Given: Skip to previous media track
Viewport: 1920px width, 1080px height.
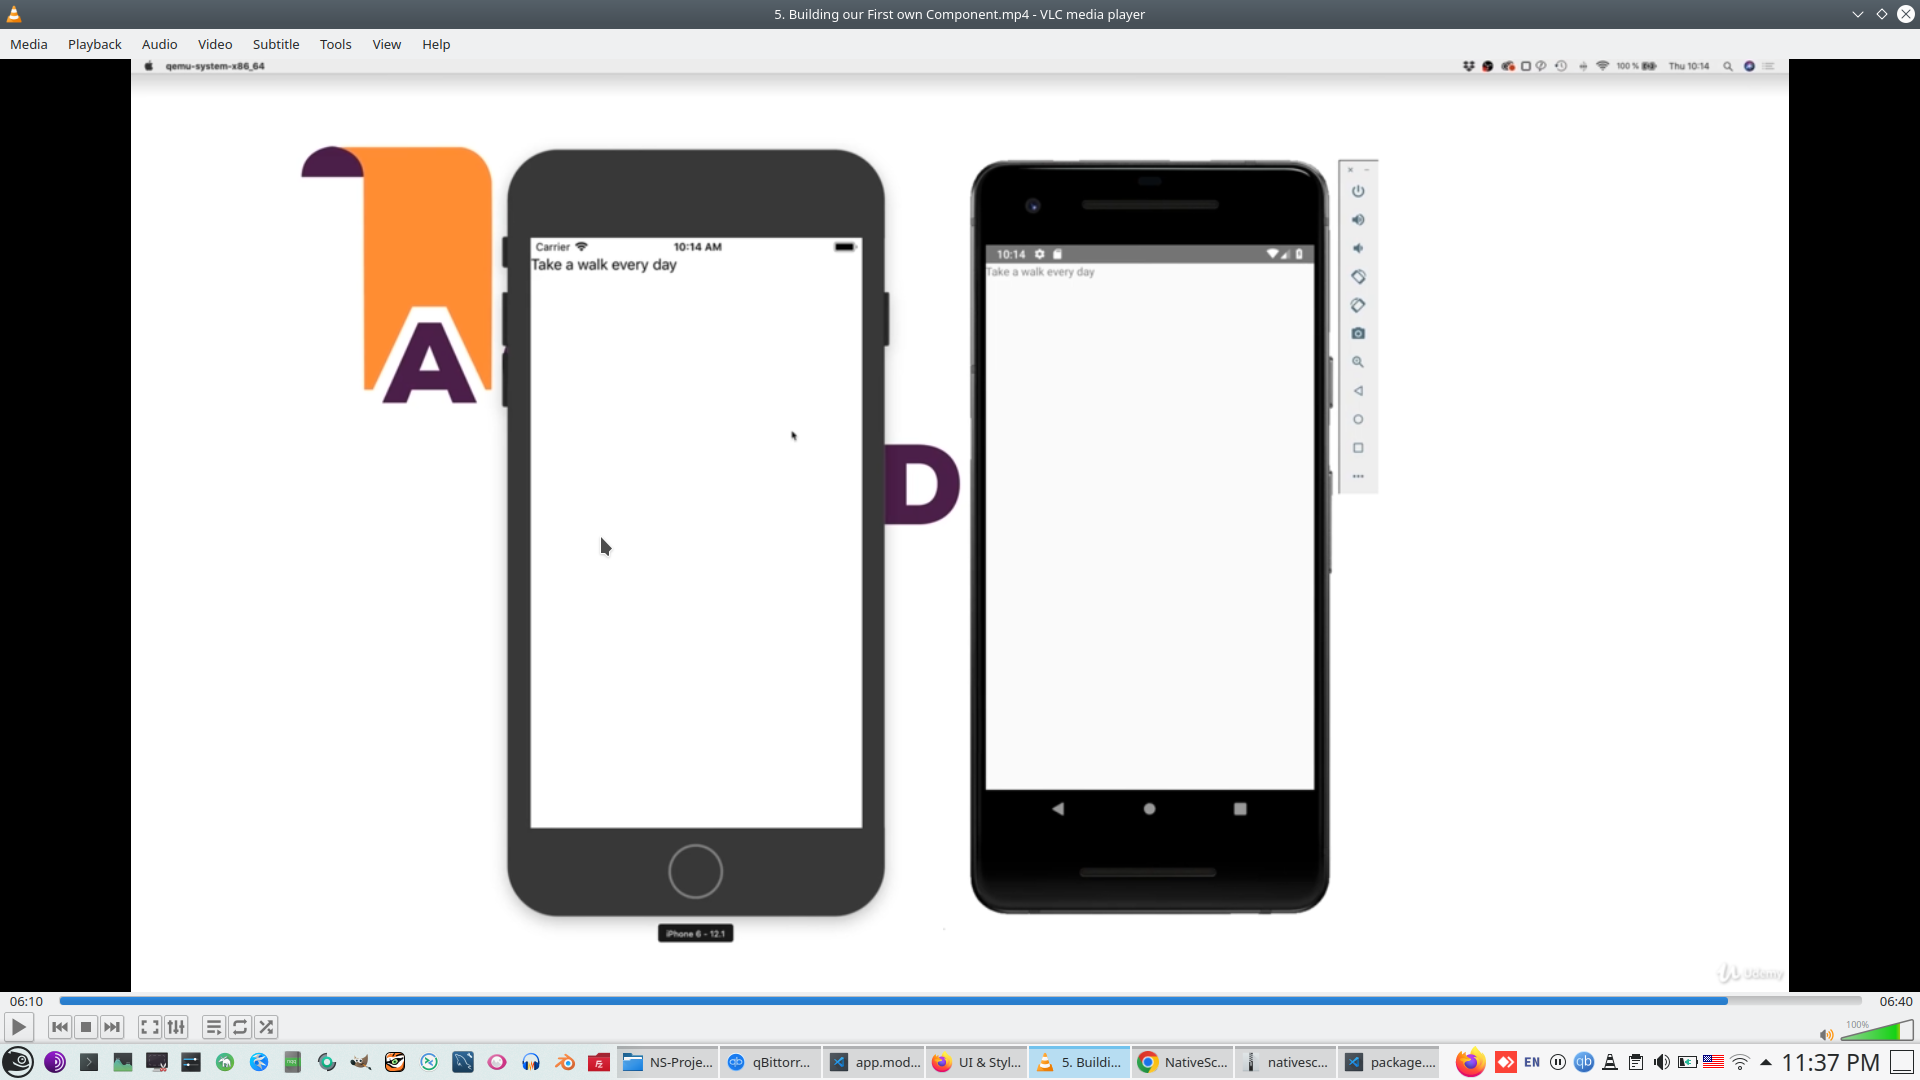Looking at the screenshot, I should pos(60,1027).
